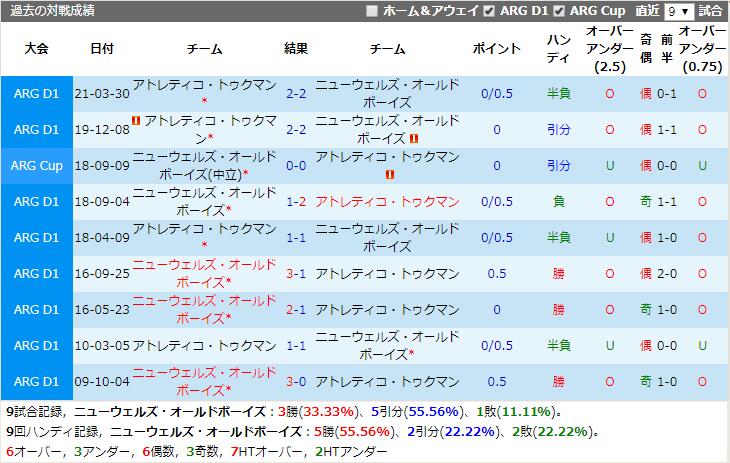Open the 2-2 result of 21-03-30 match
The width and height of the screenshot is (730, 463).
[296, 94]
